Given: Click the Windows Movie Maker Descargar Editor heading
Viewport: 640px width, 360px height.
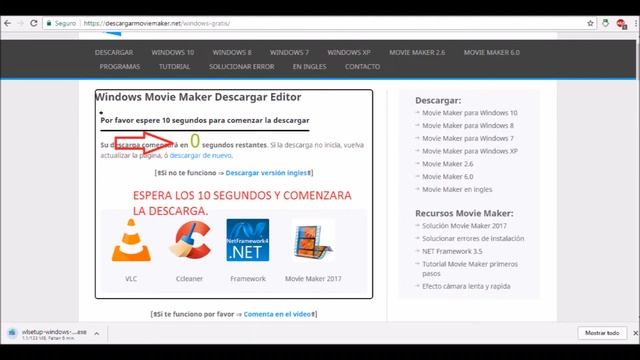Looking at the screenshot, I should coord(198,97).
